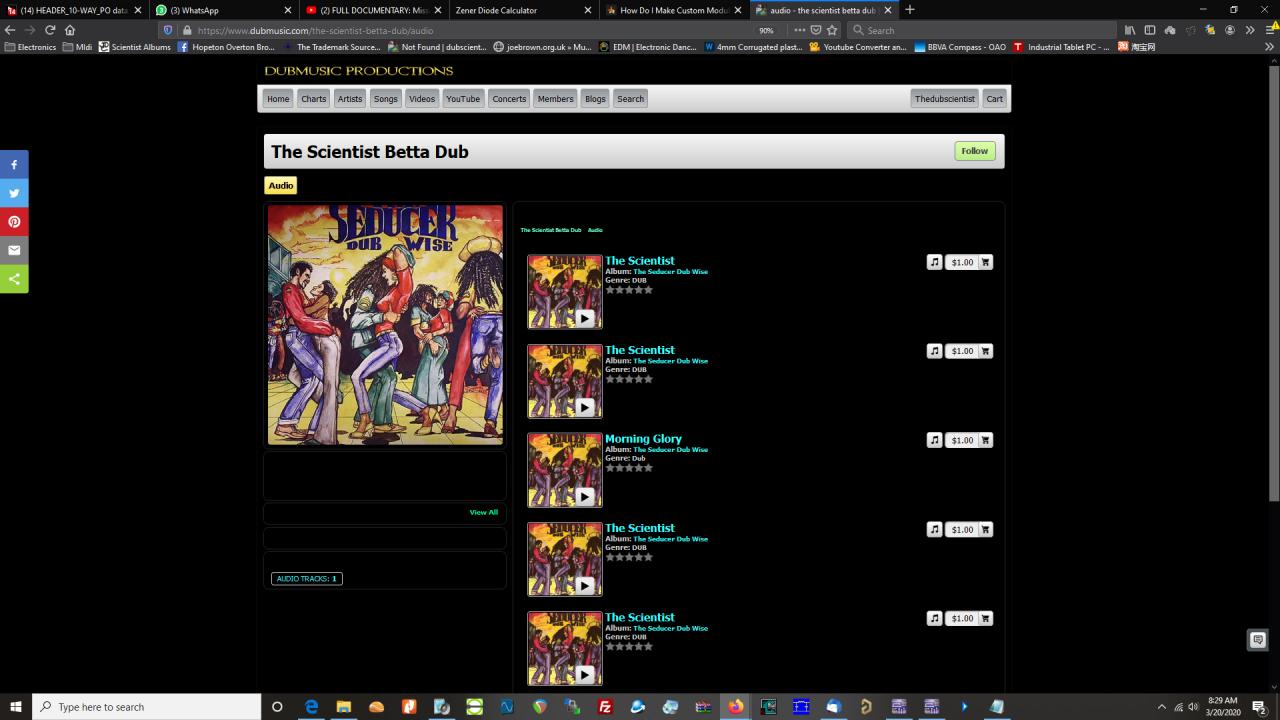This screenshot has height=720, width=1280.
Task: Open the Windows Start menu
Action: 16,707
